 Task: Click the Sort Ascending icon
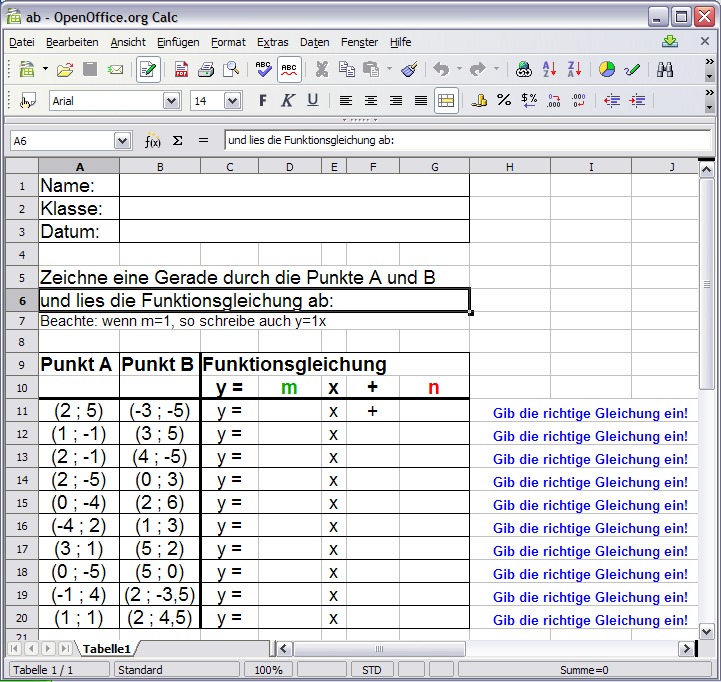click(549, 70)
